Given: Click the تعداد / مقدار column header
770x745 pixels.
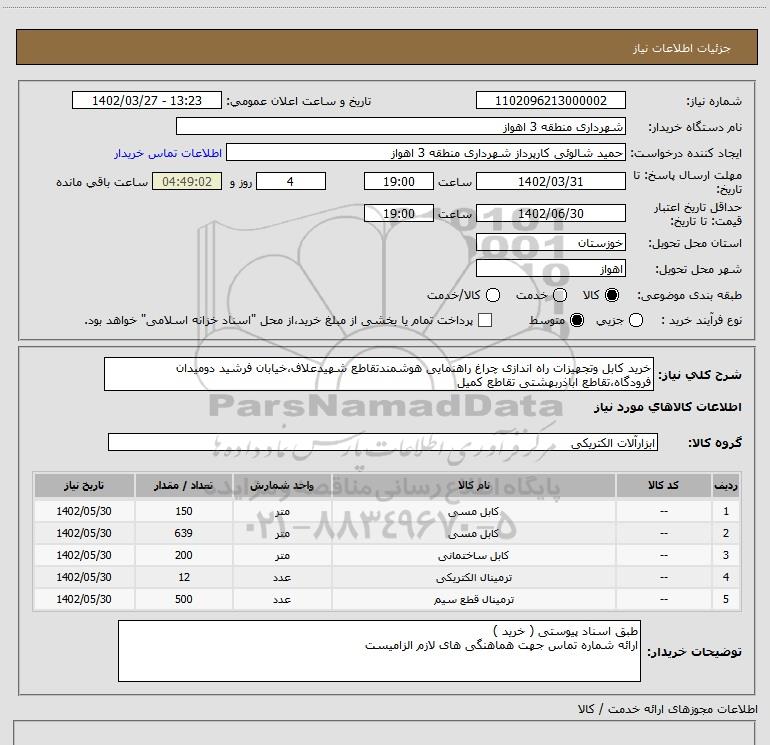Looking at the screenshot, I should point(184,485).
